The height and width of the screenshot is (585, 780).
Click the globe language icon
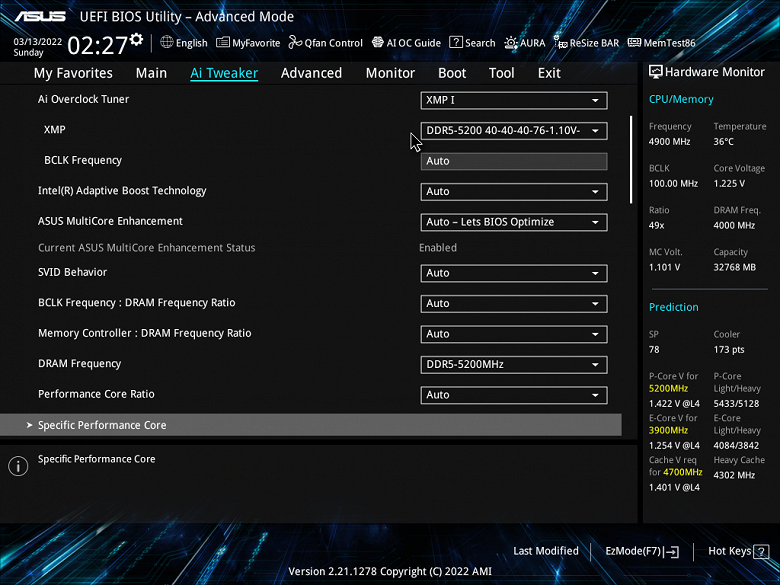(x=167, y=42)
